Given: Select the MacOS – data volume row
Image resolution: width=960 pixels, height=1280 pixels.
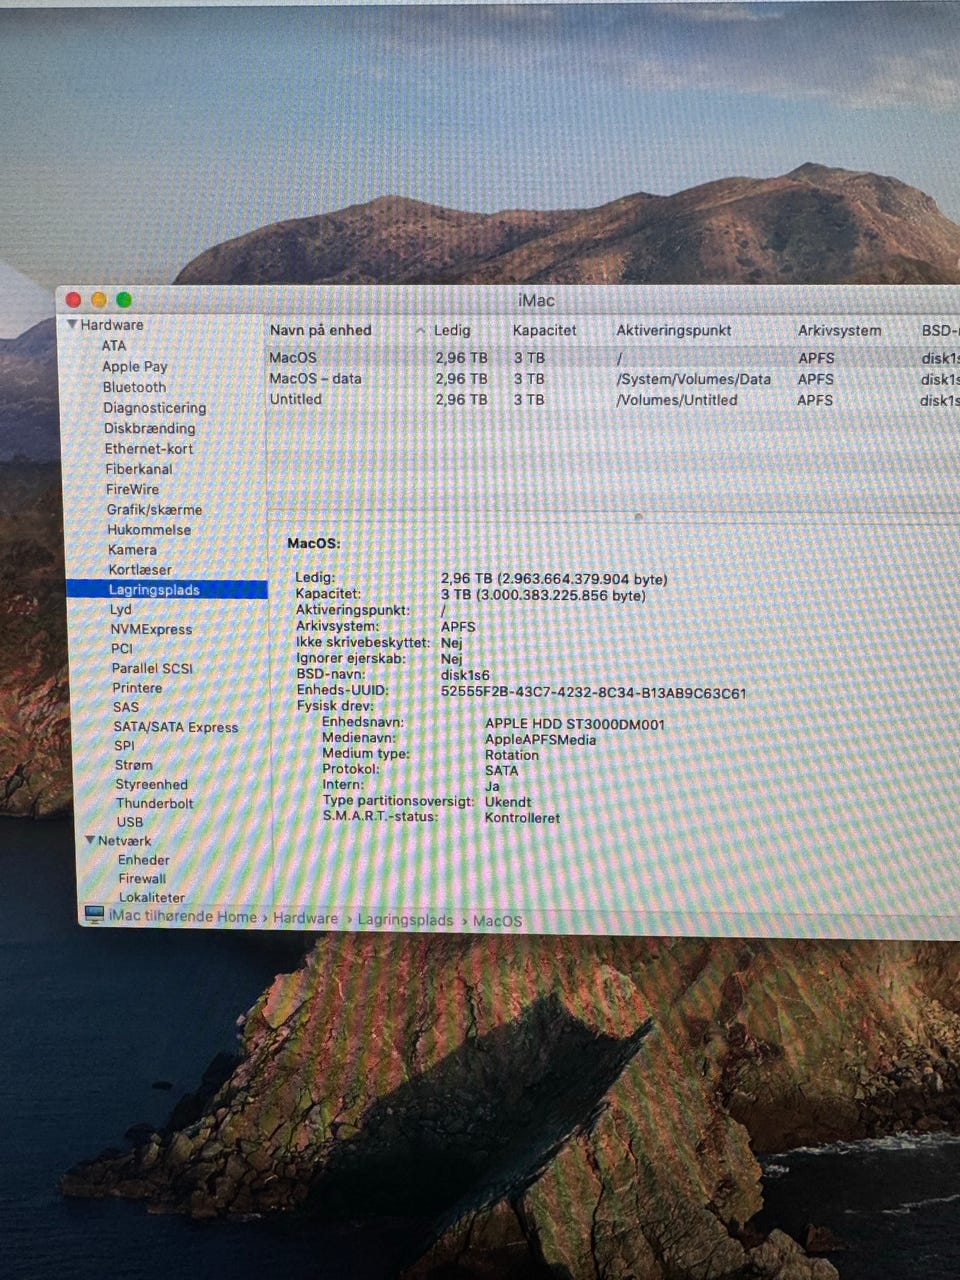Looking at the screenshot, I should tap(613, 379).
